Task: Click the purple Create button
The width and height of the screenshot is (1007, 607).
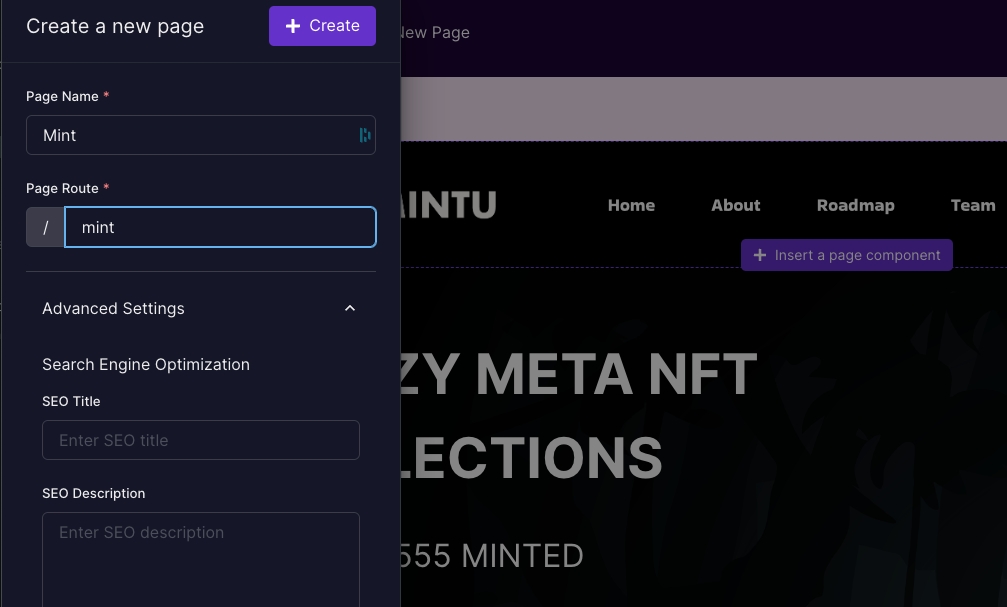Action: 322,26
